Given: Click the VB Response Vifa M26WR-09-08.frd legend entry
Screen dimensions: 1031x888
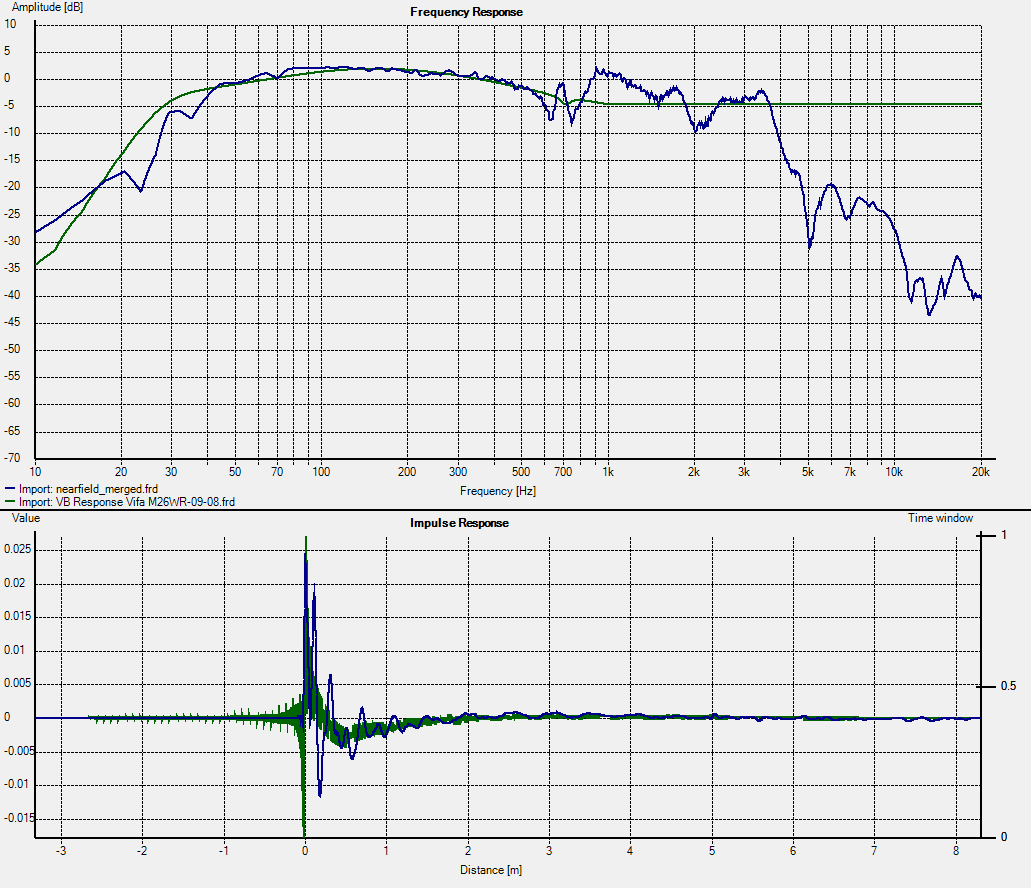Looking at the screenshot, I should (126, 502).
